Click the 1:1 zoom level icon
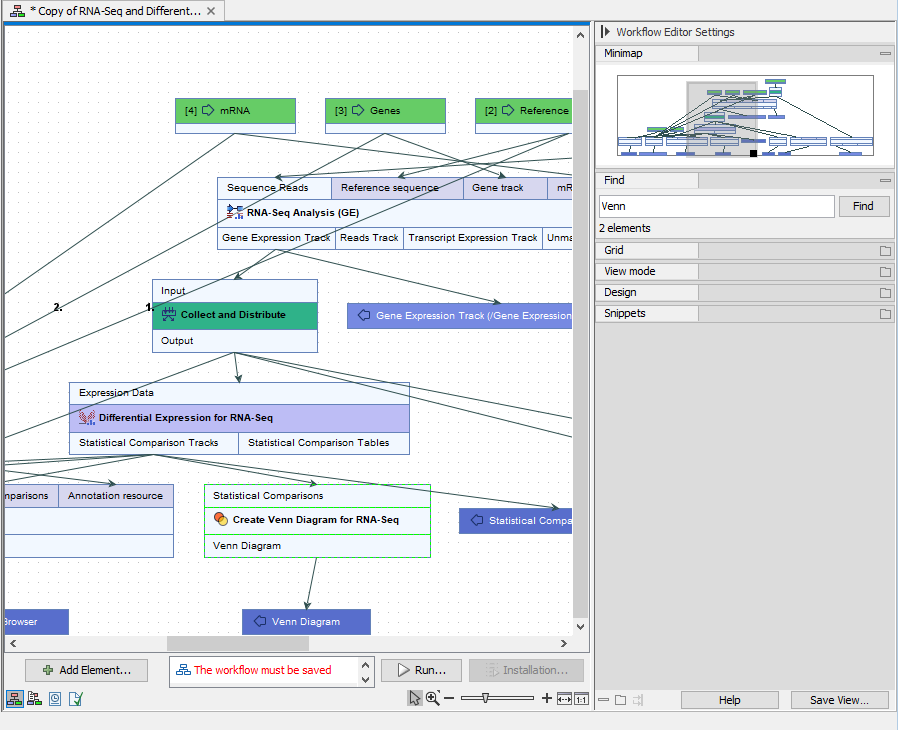898x730 pixels. coord(582,697)
